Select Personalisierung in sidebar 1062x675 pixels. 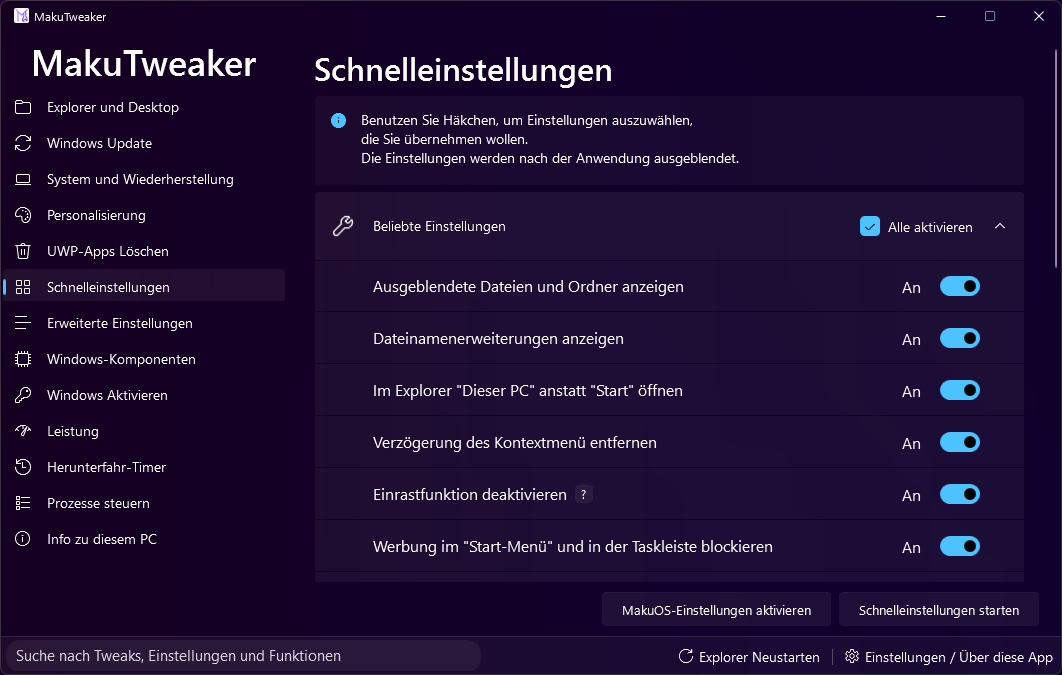point(144,215)
